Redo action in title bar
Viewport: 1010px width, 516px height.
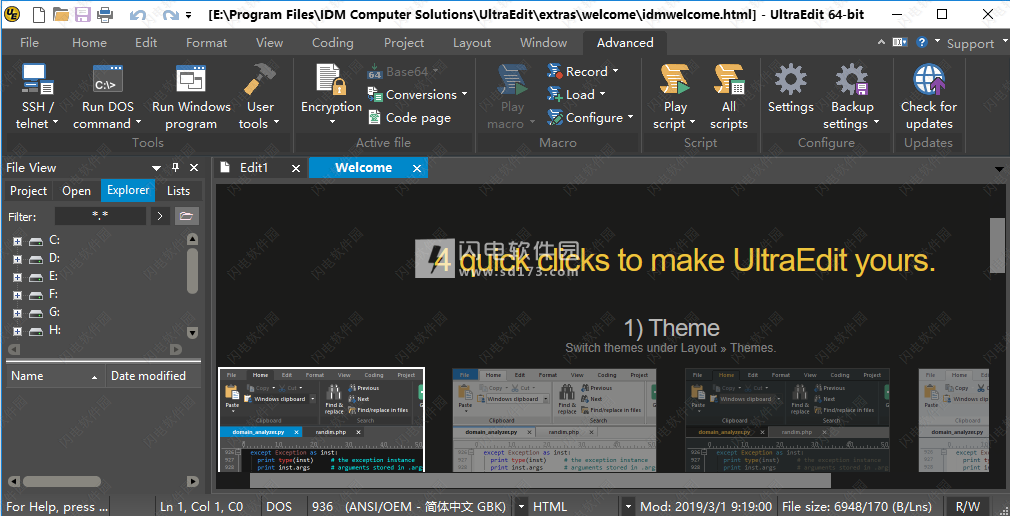tap(170, 15)
